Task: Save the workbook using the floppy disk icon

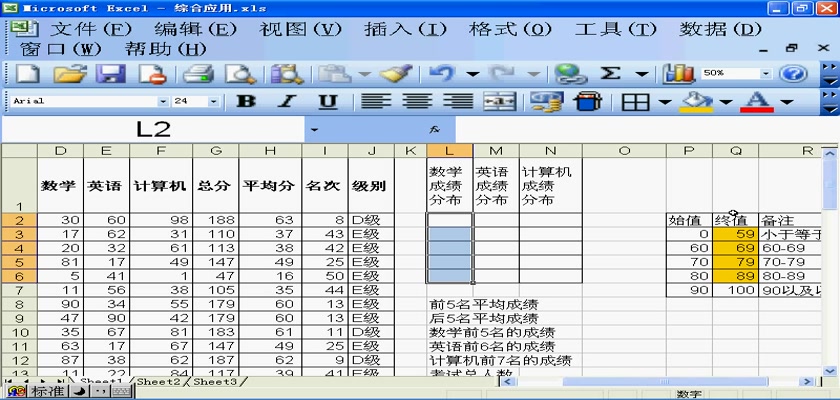Action: click(109, 73)
